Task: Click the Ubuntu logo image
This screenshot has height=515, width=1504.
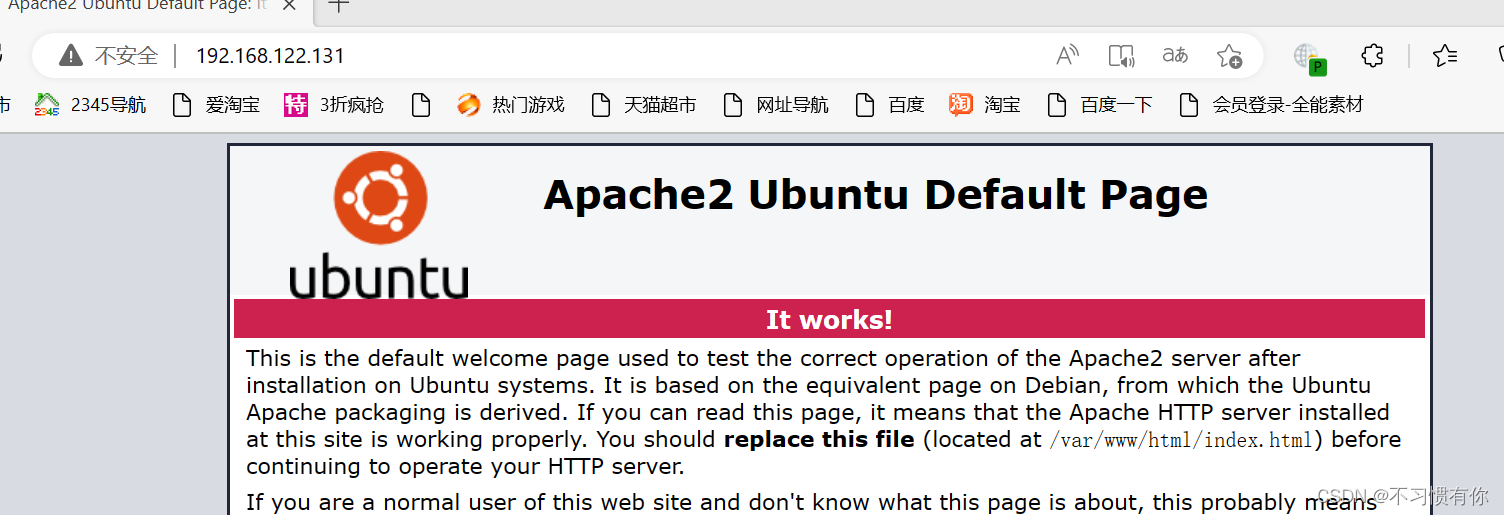Action: pyautogui.click(x=379, y=225)
